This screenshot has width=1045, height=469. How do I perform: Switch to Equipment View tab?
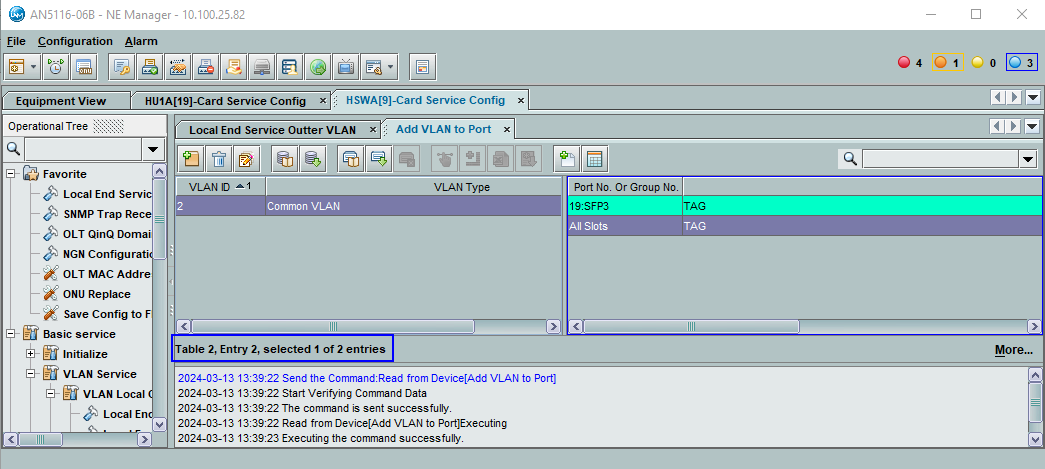pyautogui.click(x=61, y=101)
